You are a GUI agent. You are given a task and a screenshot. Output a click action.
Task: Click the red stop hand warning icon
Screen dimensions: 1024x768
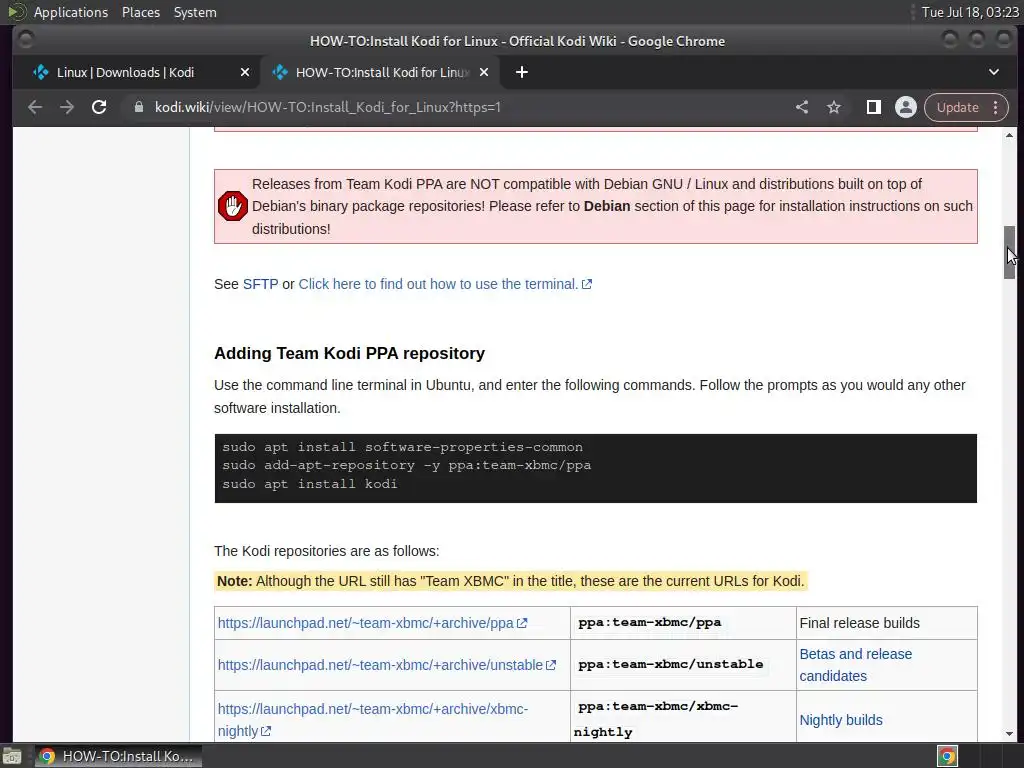coord(232,206)
